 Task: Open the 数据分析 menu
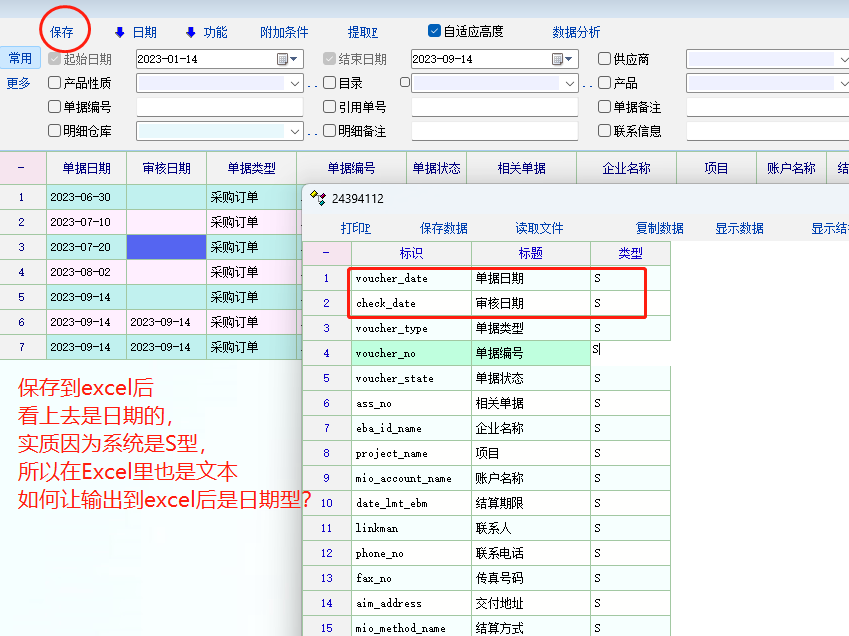tap(576, 32)
